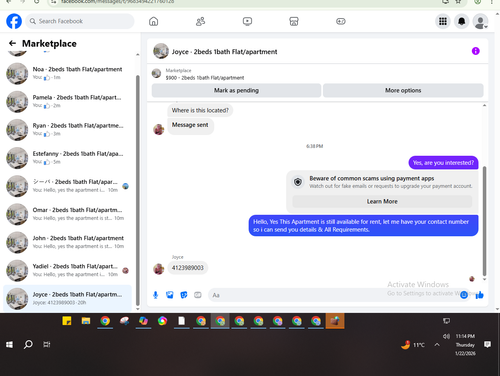The image size is (500, 376).
Task: Open Yadiel's apartment conversation
Action: 68,271
